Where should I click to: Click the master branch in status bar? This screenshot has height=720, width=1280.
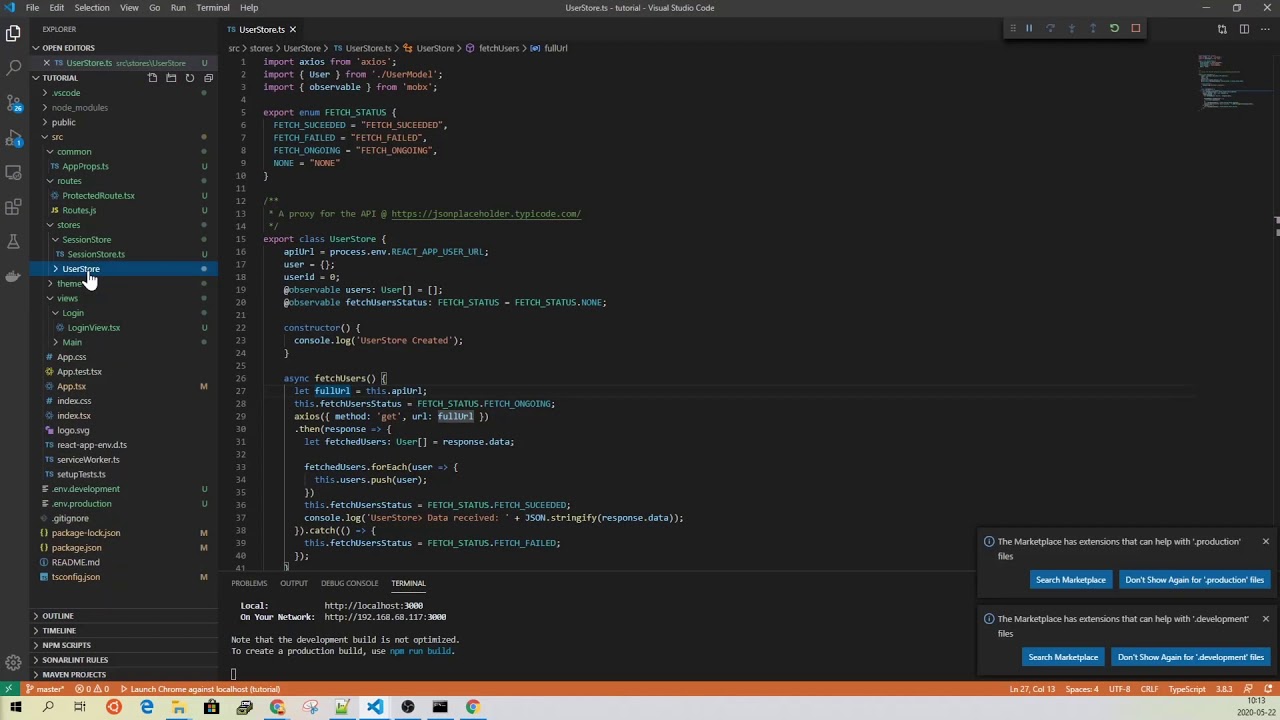44,689
